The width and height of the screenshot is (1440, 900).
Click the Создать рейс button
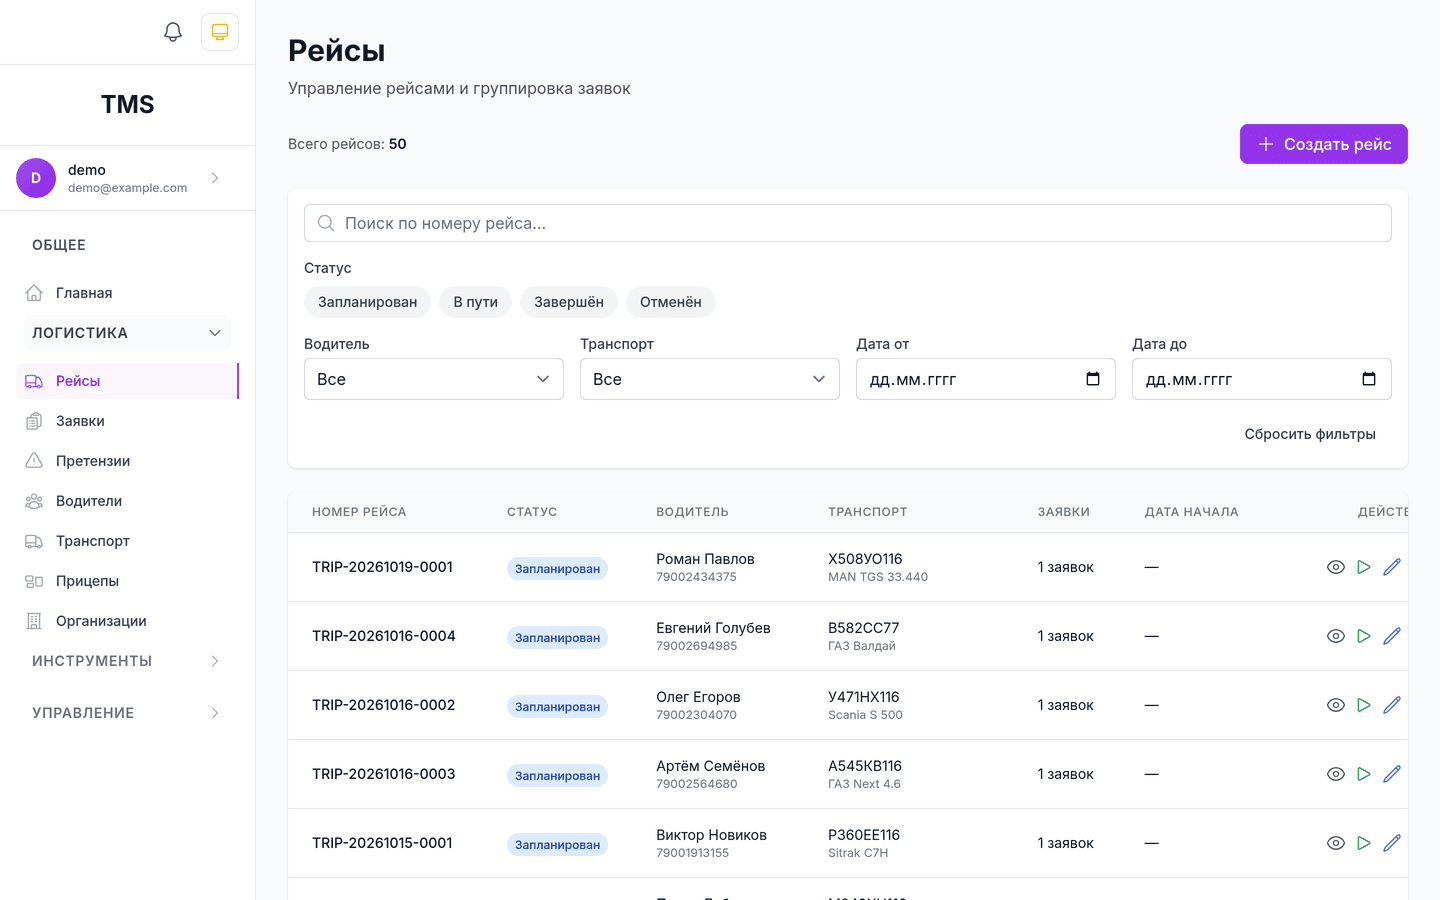[1324, 144]
